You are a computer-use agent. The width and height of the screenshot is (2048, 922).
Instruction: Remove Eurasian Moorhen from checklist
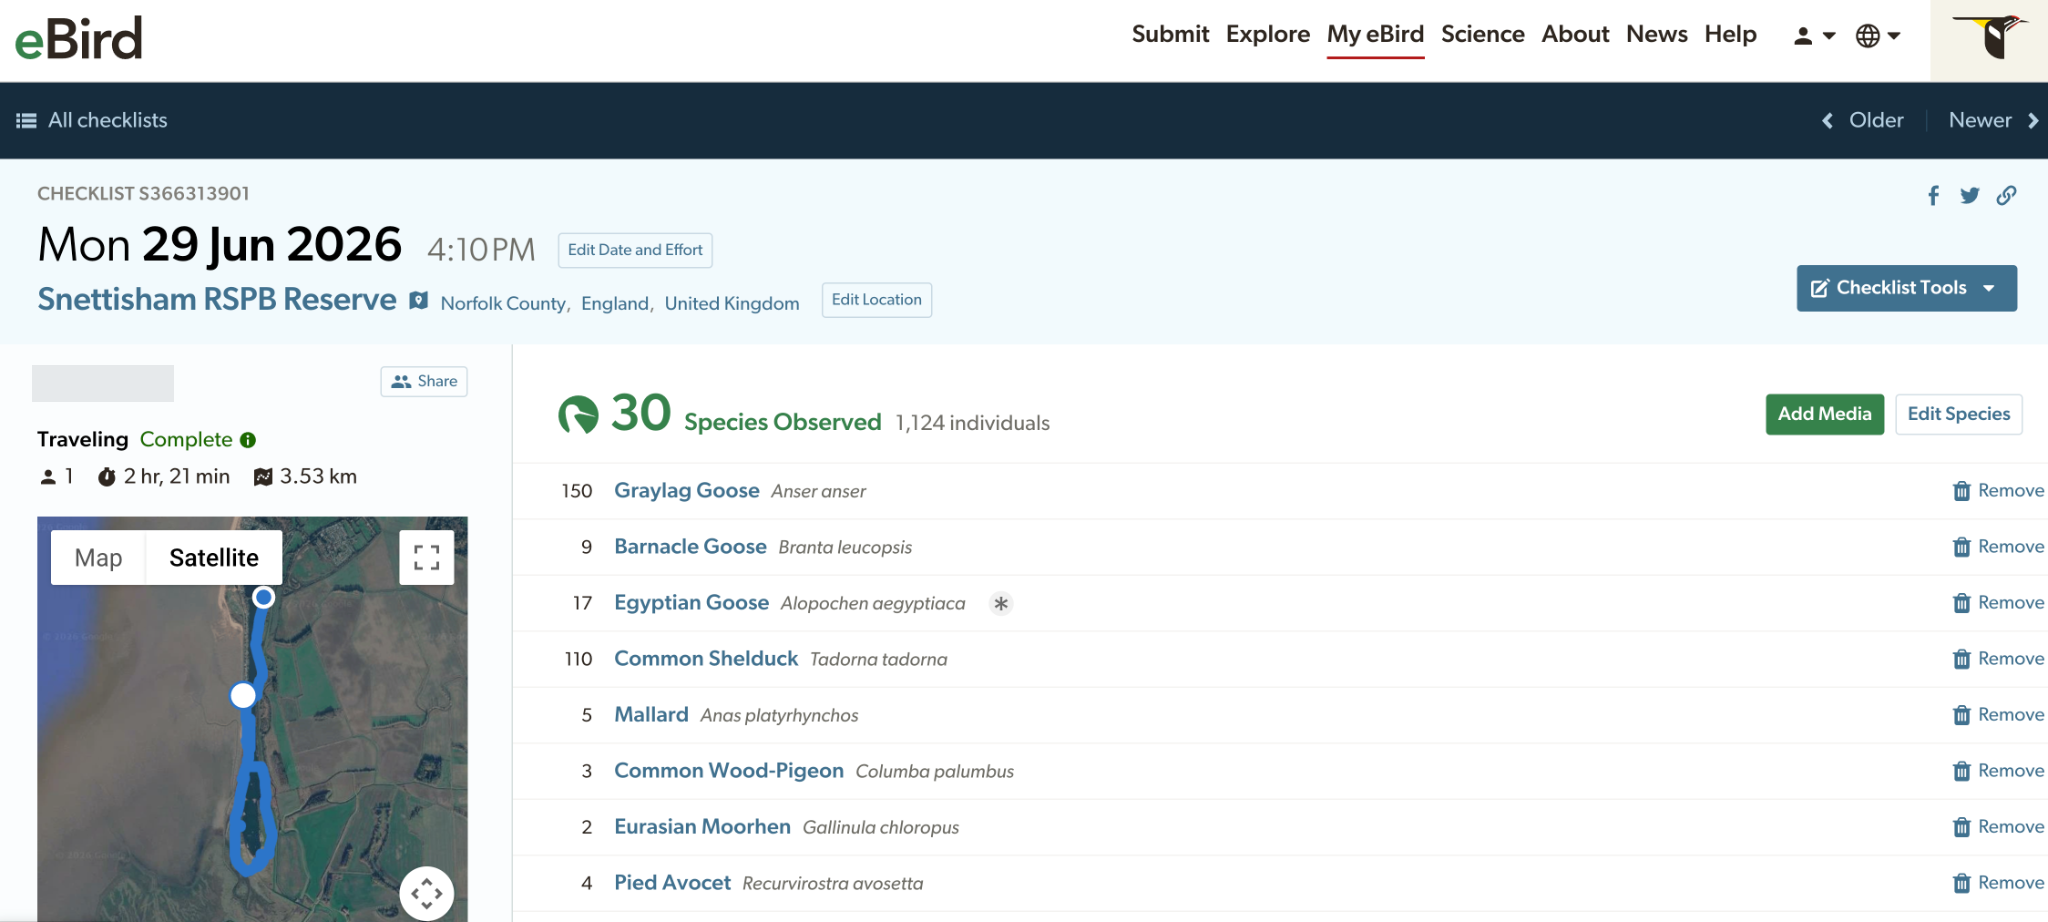pyautogui.click(x=1998, y=827)
